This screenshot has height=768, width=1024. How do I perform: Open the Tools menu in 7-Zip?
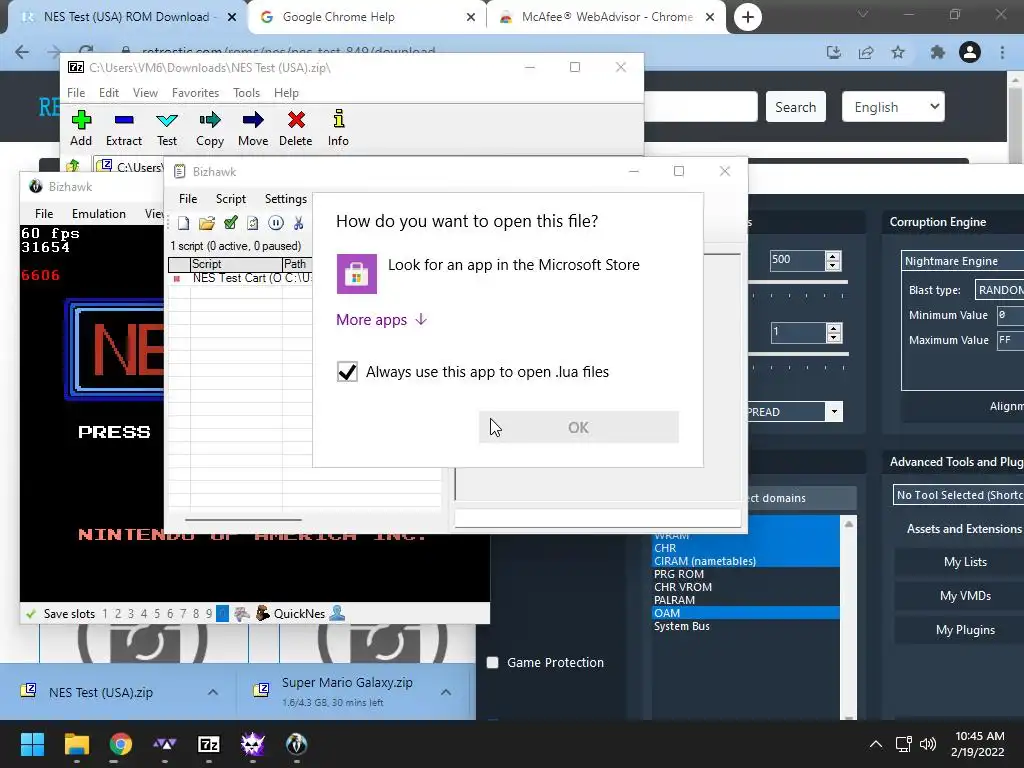pos(246,93)
